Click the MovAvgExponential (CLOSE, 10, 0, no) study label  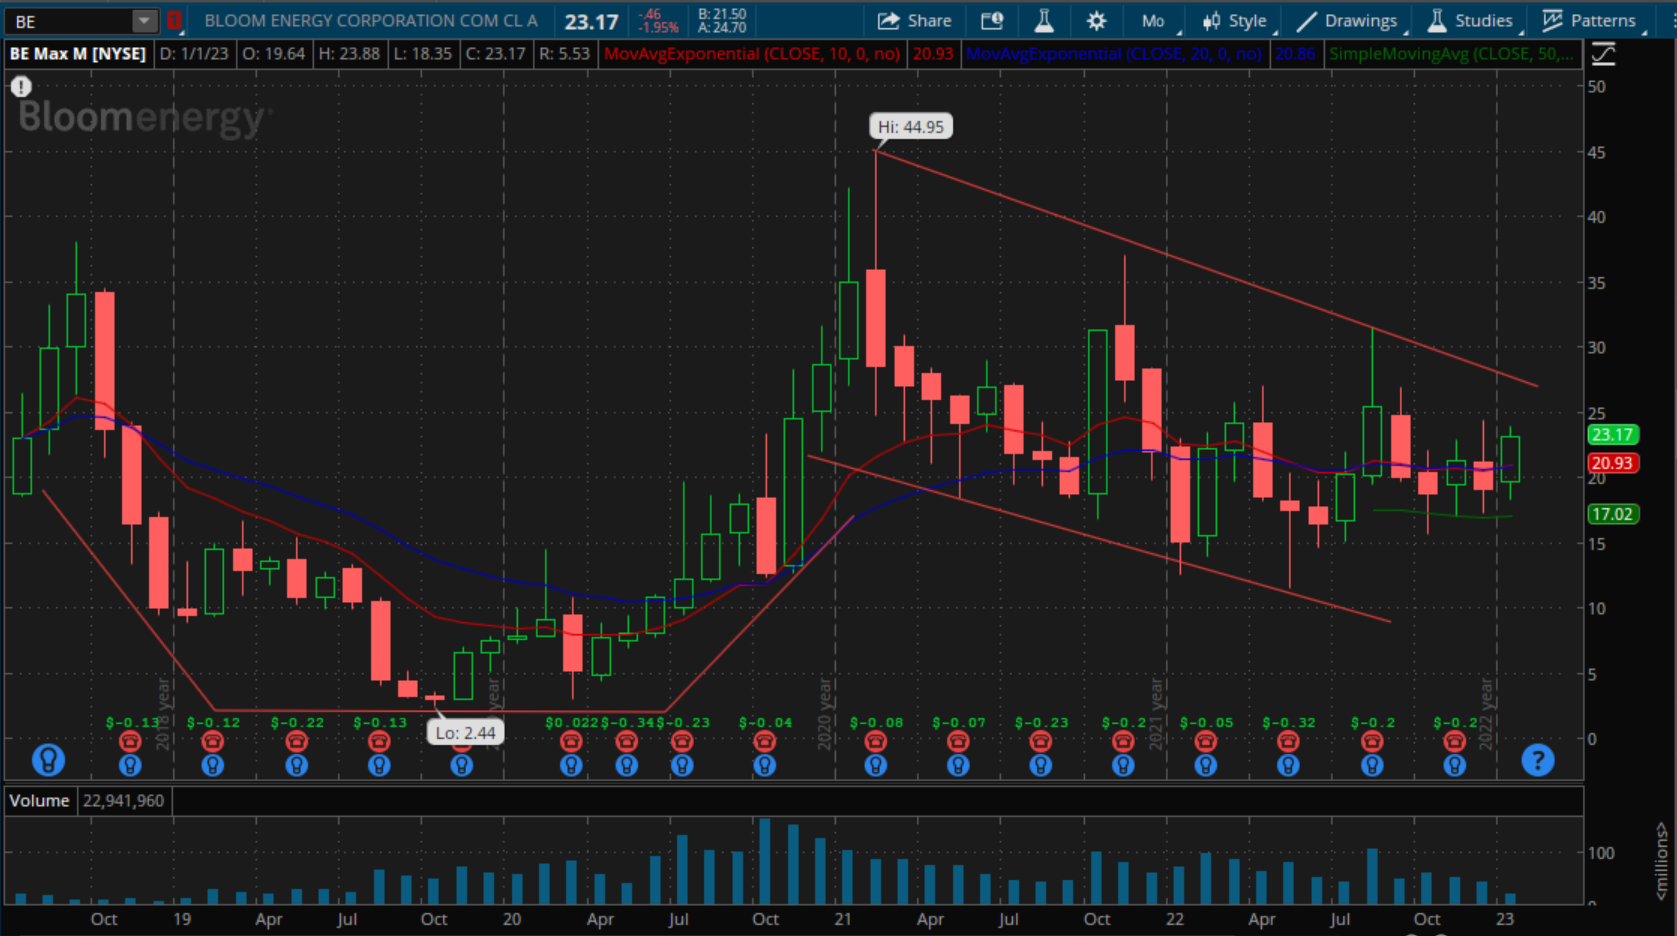point(752,54)
